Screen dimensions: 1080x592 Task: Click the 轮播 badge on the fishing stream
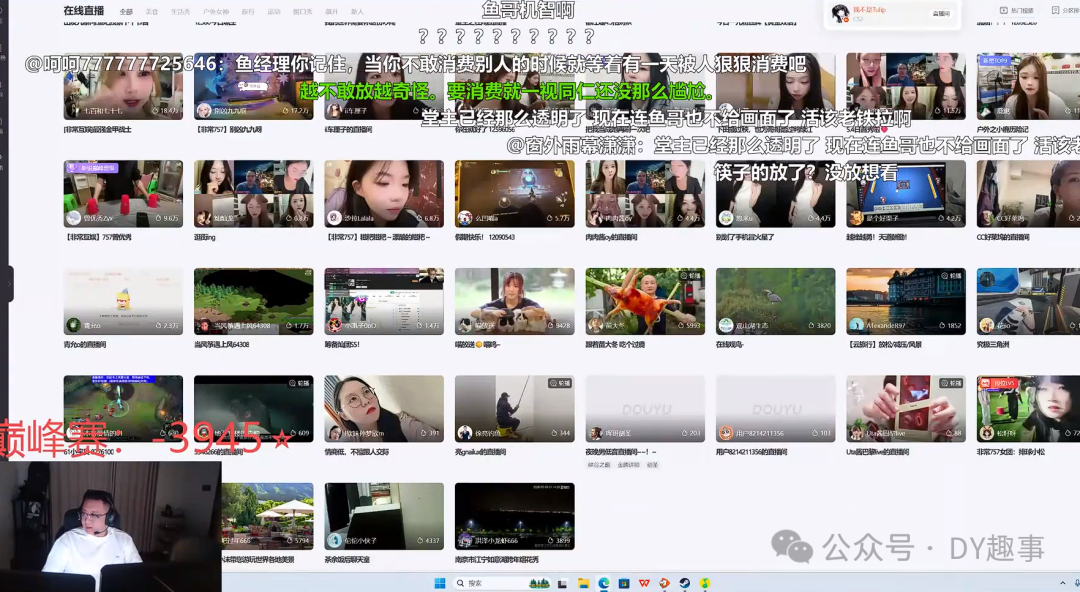coord(559,383)
